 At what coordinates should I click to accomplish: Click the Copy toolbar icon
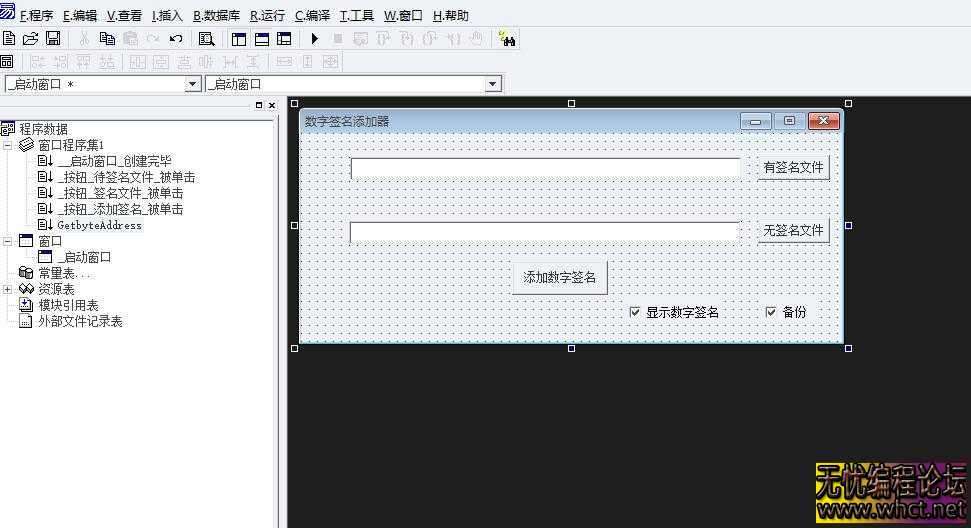(107, 39)
